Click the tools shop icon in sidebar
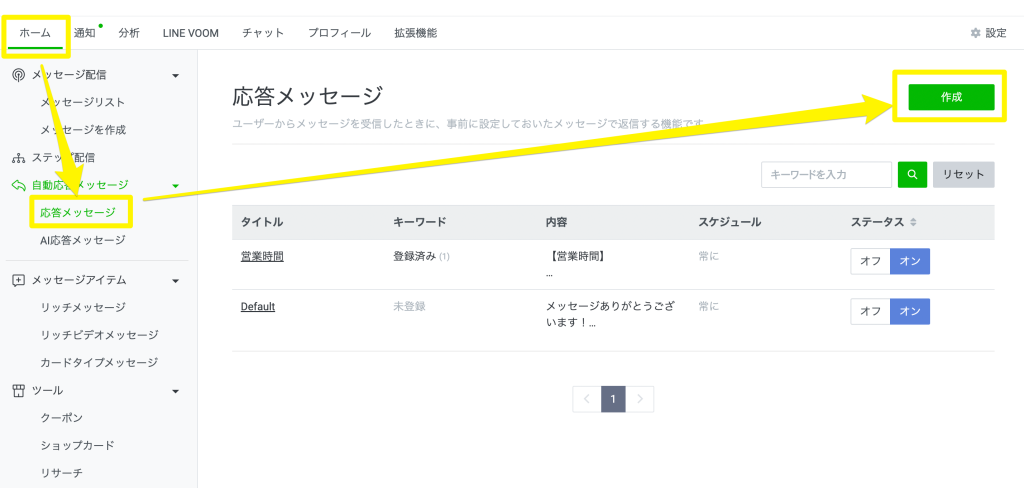This screenshot has width=1024, height=488. tap(18, 390)
